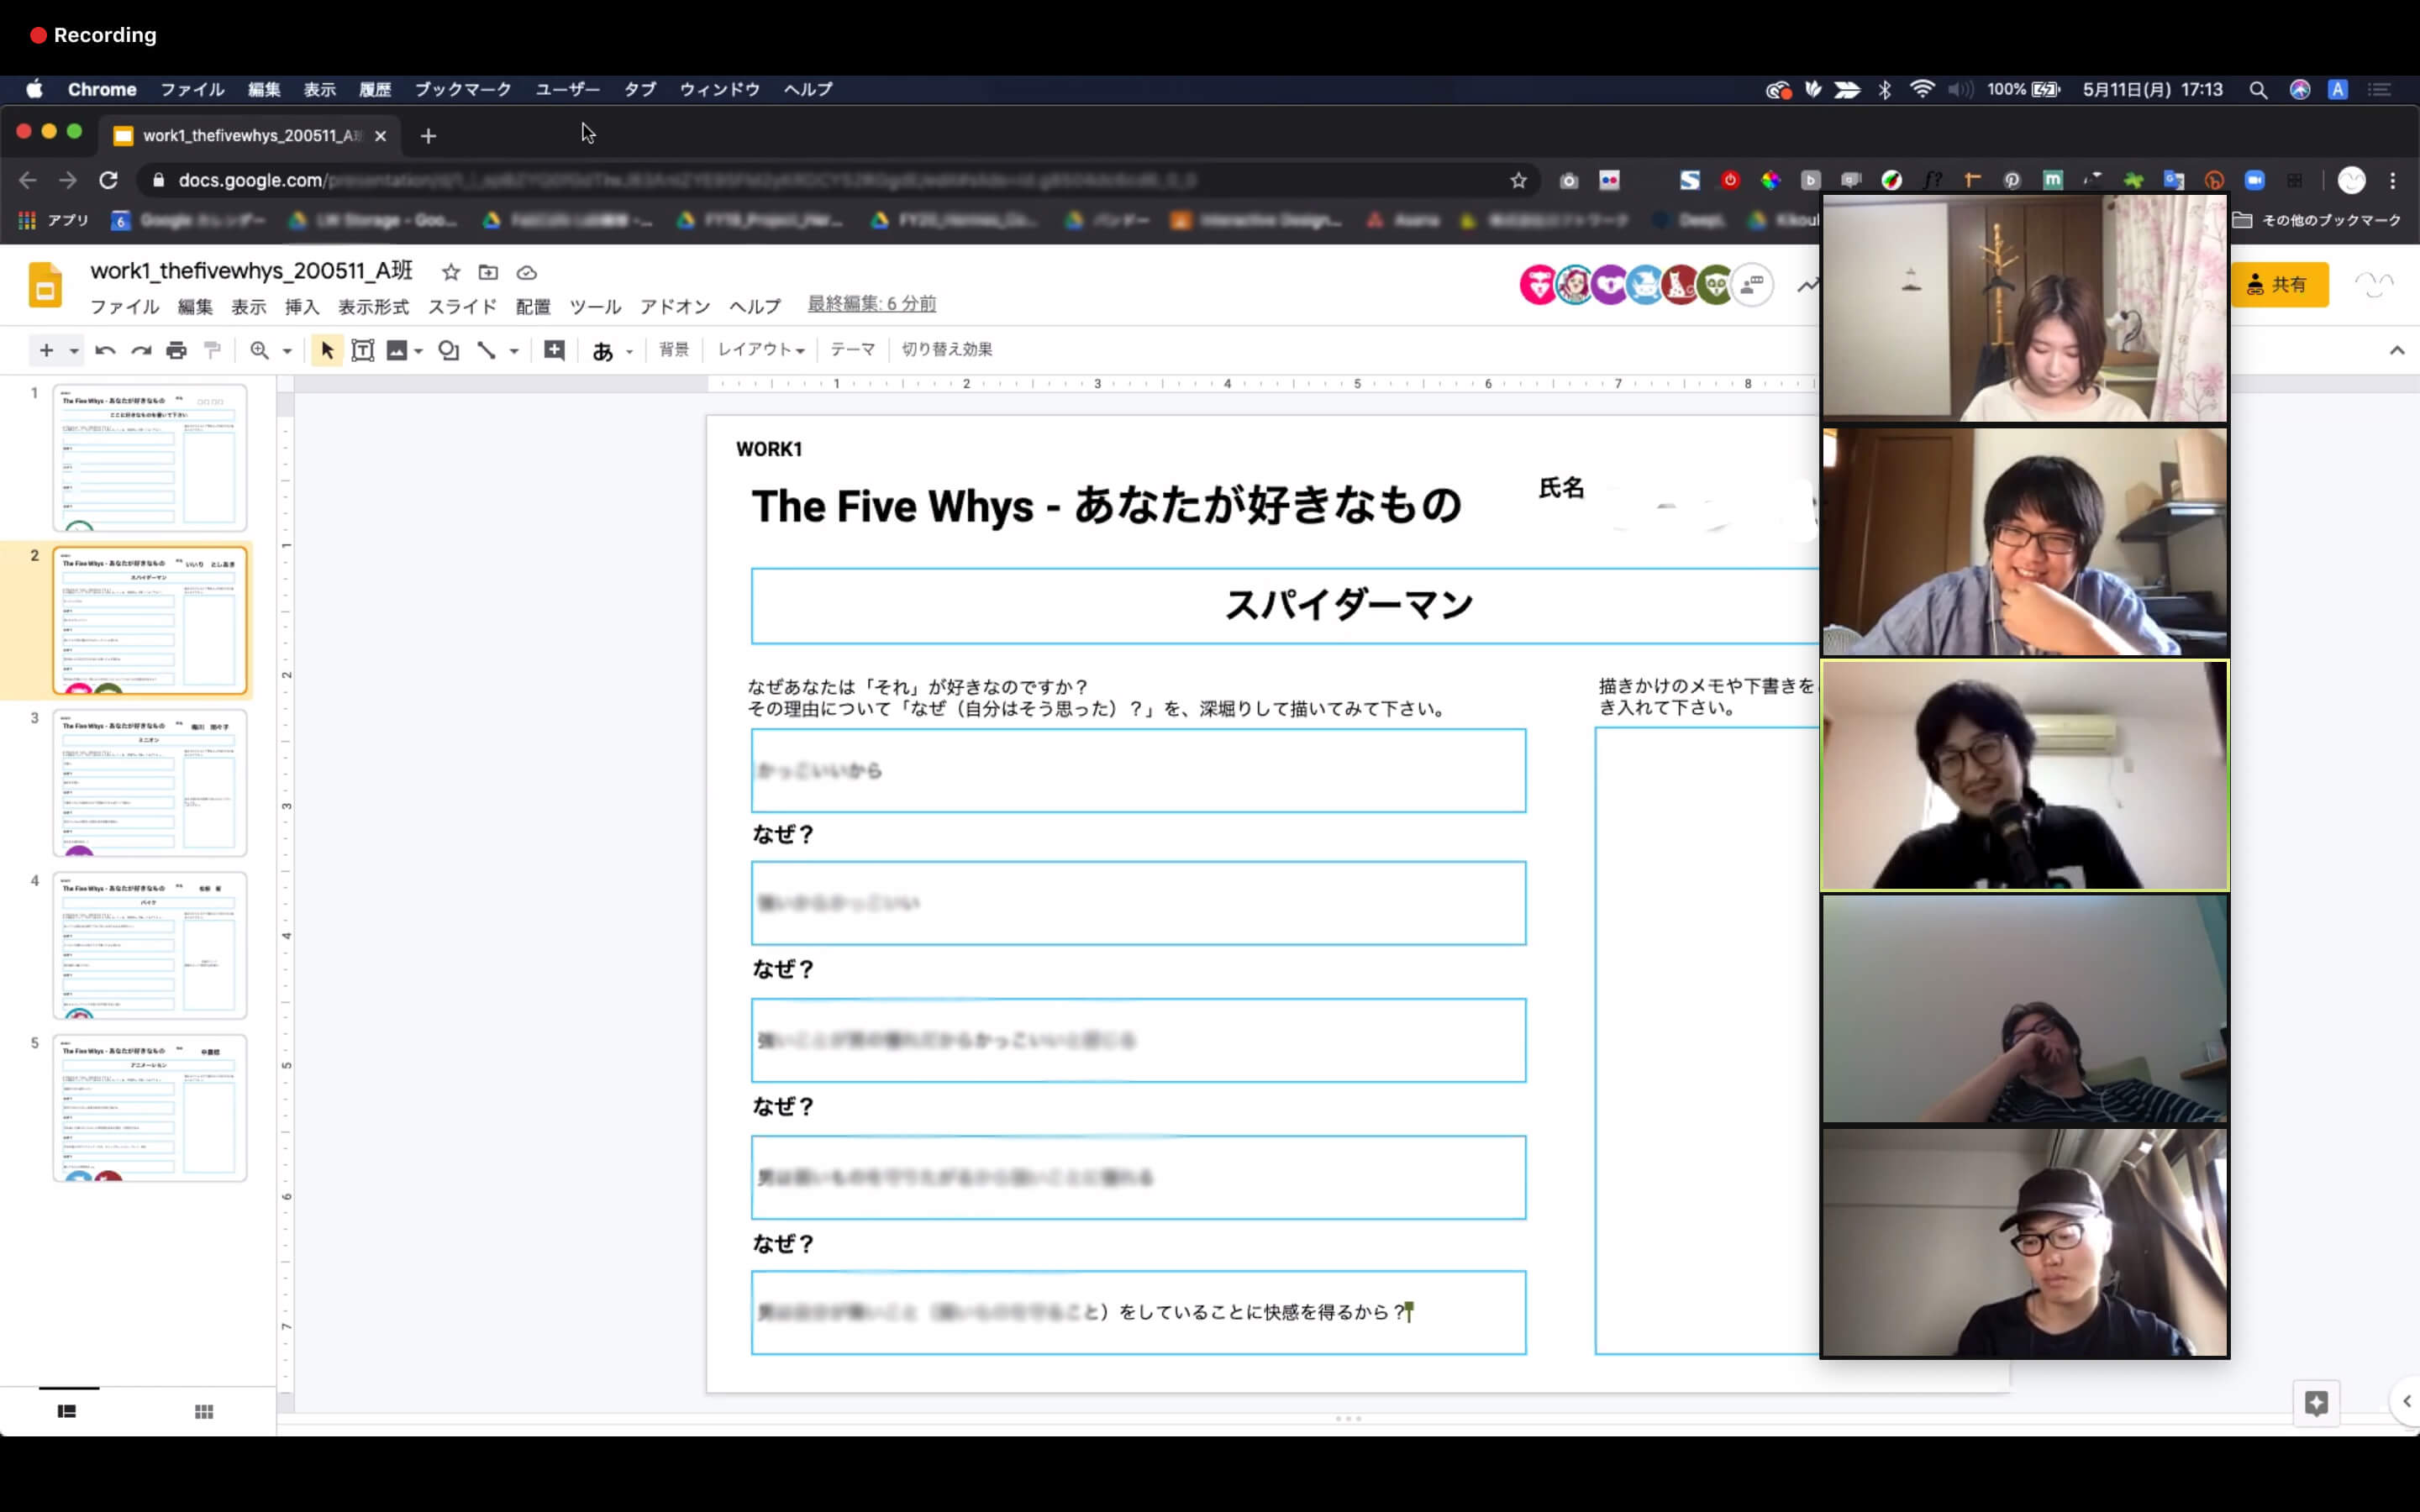Bookmark this page with the star icon

[x=1518, y=180]
